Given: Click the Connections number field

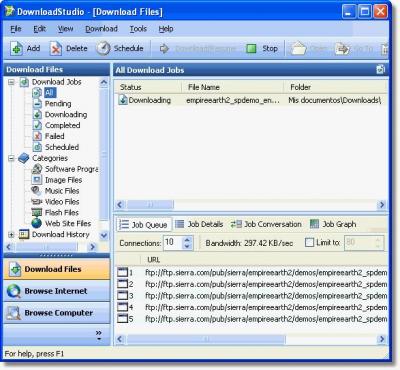Looking at the screenshot, I should 173,242.
